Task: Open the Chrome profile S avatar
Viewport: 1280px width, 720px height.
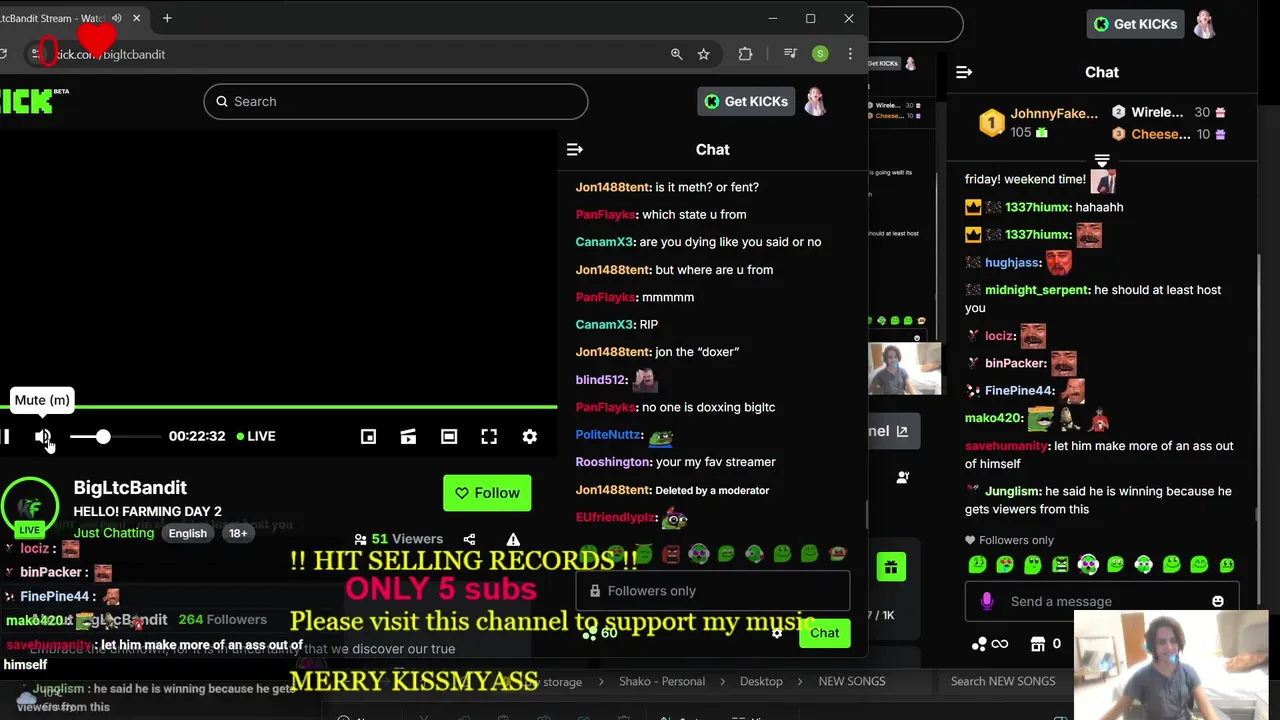Action: (x=820, y=54)
